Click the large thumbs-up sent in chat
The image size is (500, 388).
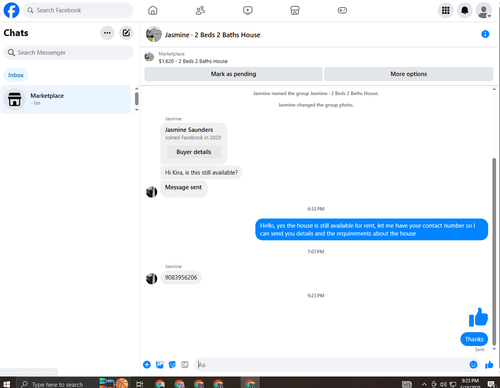coord(478,317)
